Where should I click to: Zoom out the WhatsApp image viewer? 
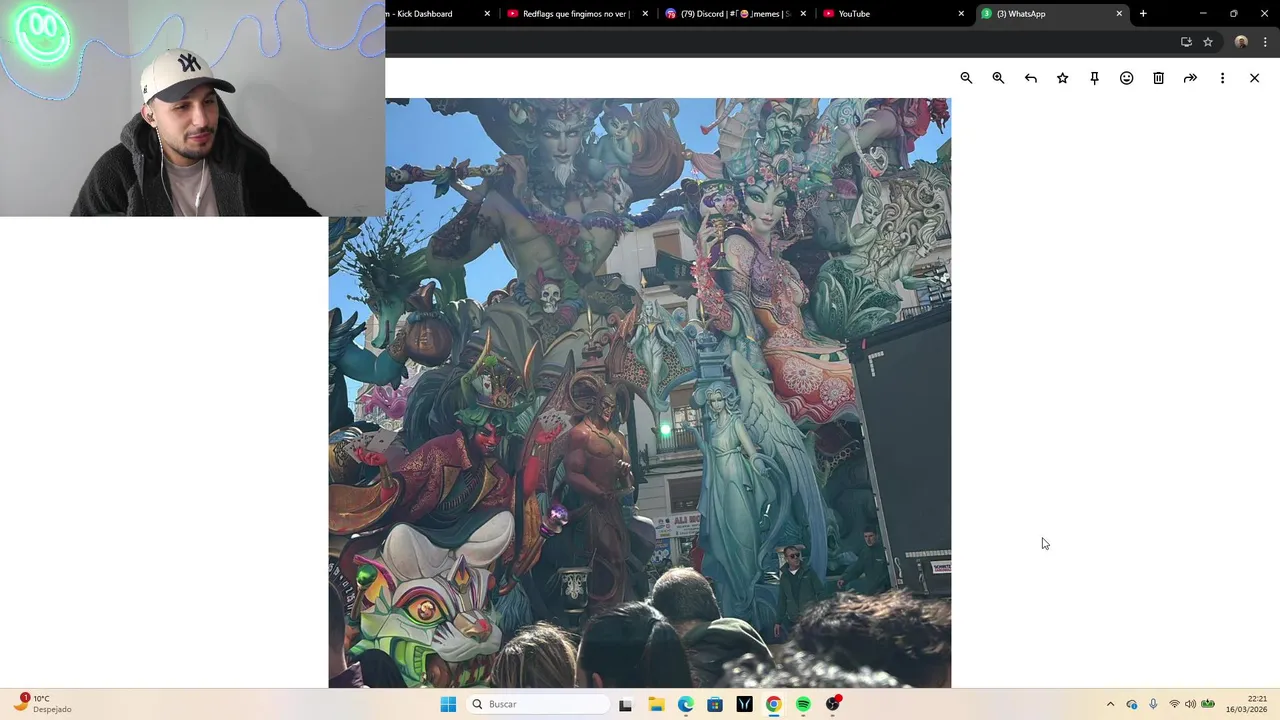966,78
